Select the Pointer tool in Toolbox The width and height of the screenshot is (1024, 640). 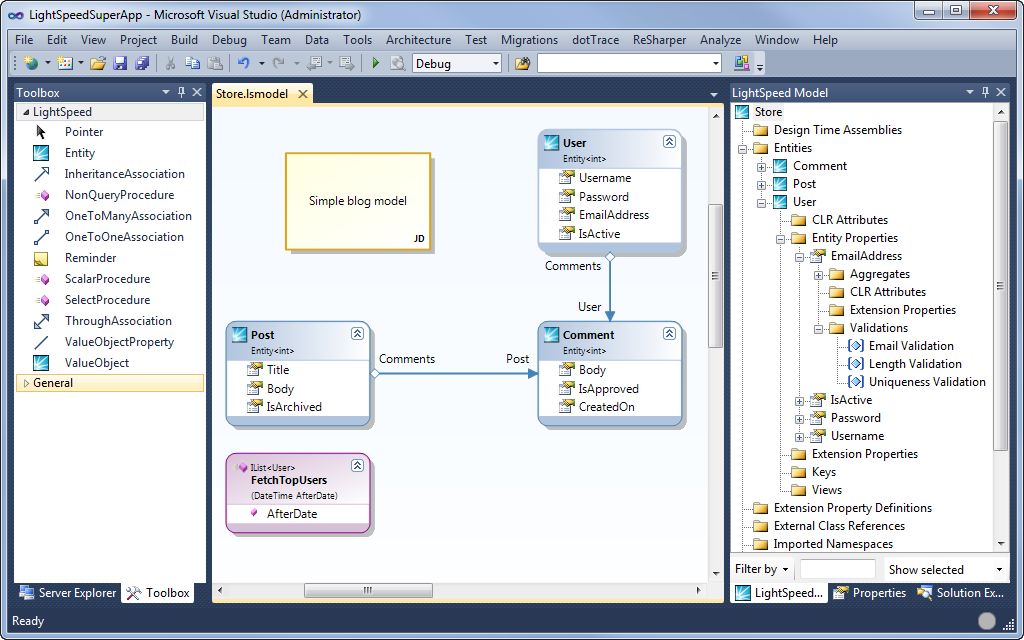click(84, 132)
